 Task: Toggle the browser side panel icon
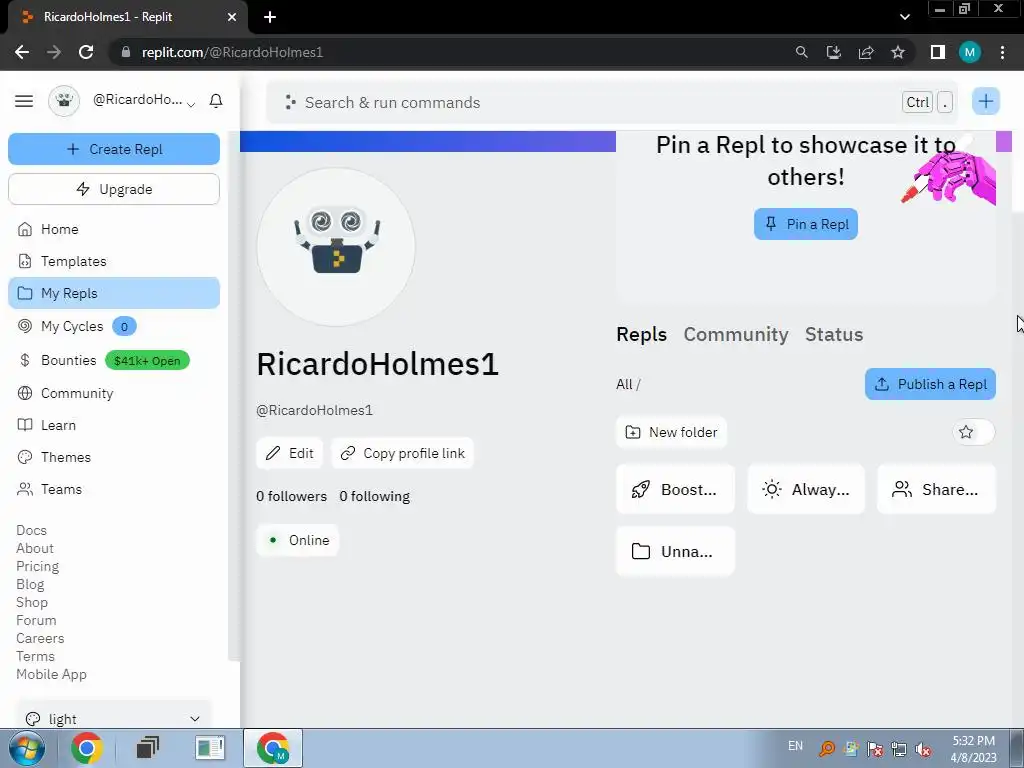click(x=938, y=52)
